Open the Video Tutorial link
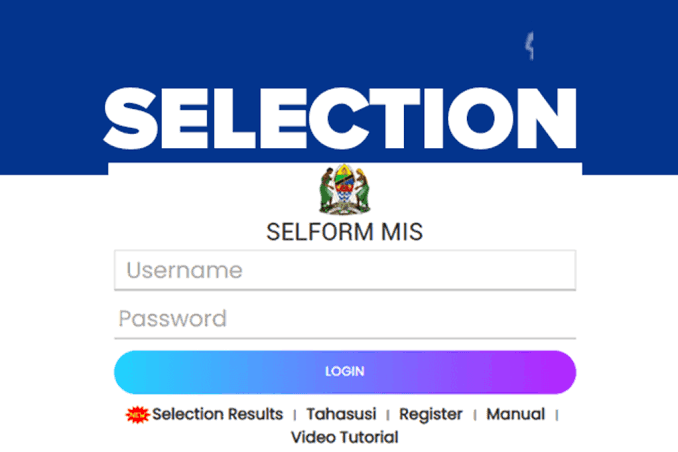Image resolution: width=678 pixels, height=452 pixels. 344,437
